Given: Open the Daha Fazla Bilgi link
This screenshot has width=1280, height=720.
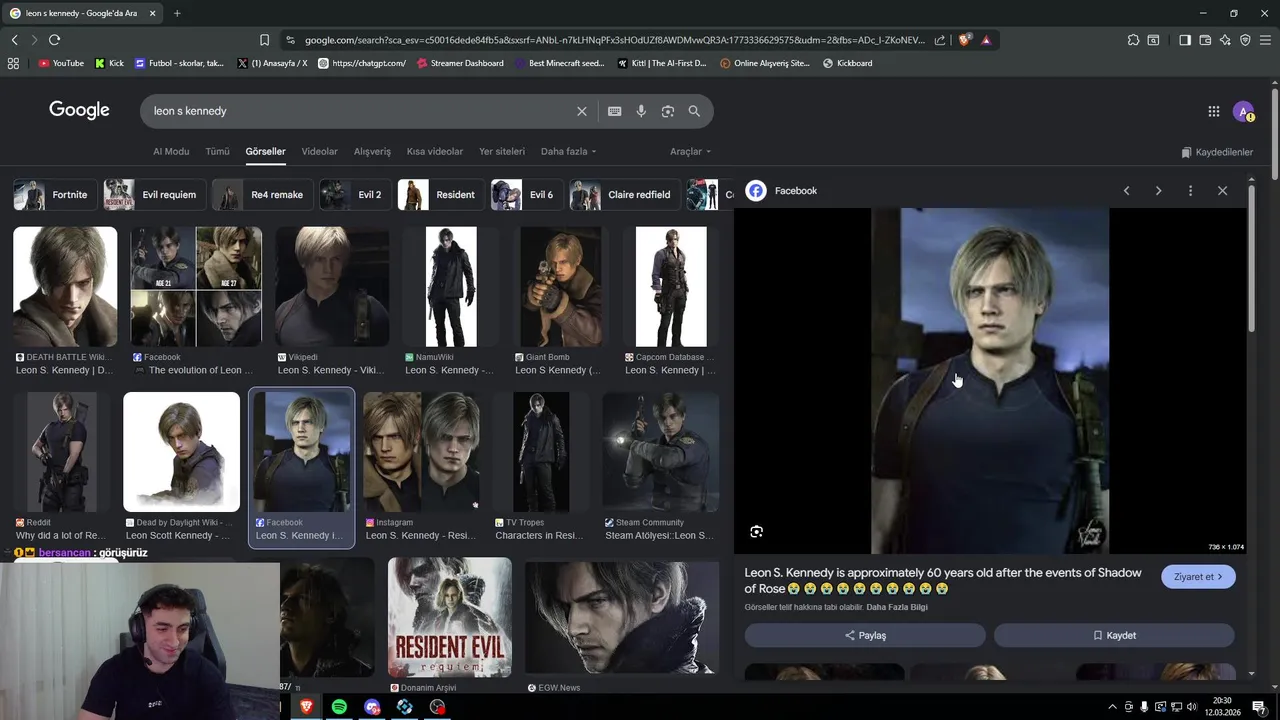Looking at the screenshot, I should pyautogui.click(x=897, y=607).
